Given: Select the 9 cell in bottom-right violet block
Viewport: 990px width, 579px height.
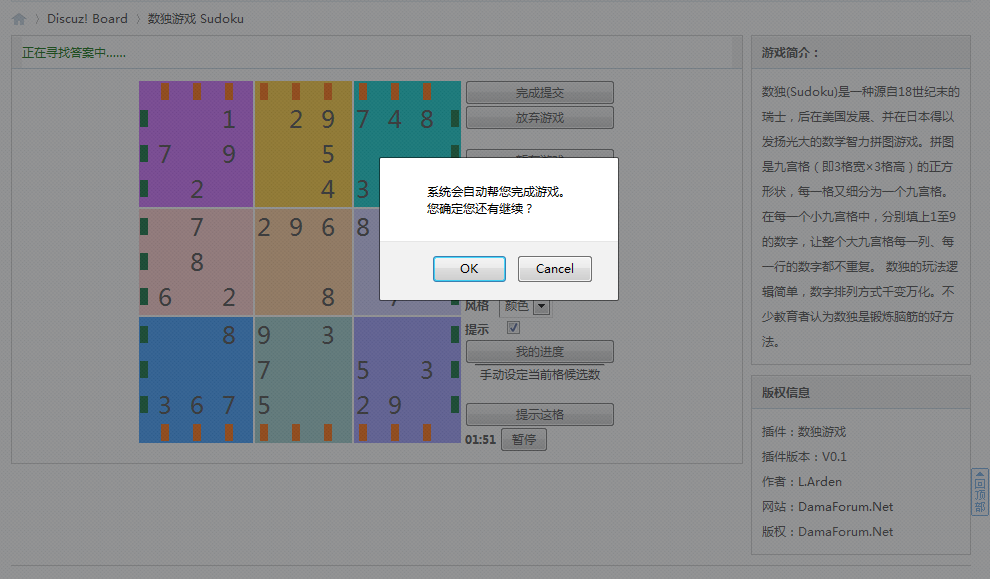Looking at the screenshot, I should click(x=395, y=405).
